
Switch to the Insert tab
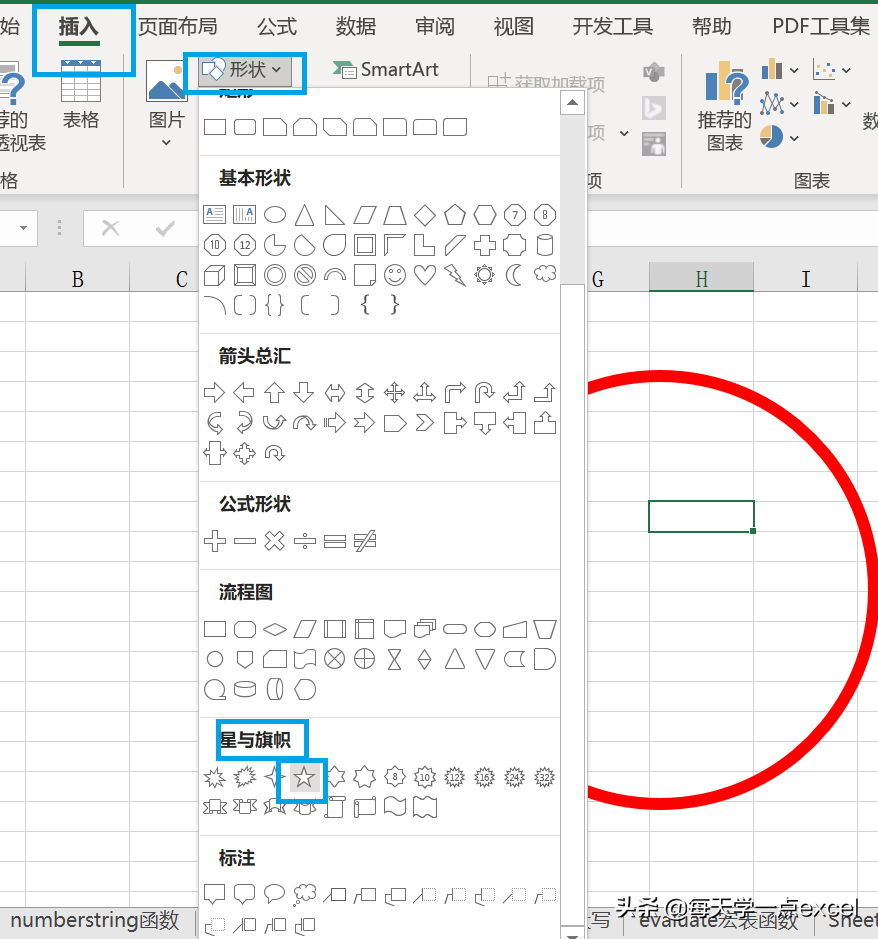tap(78, 26)
